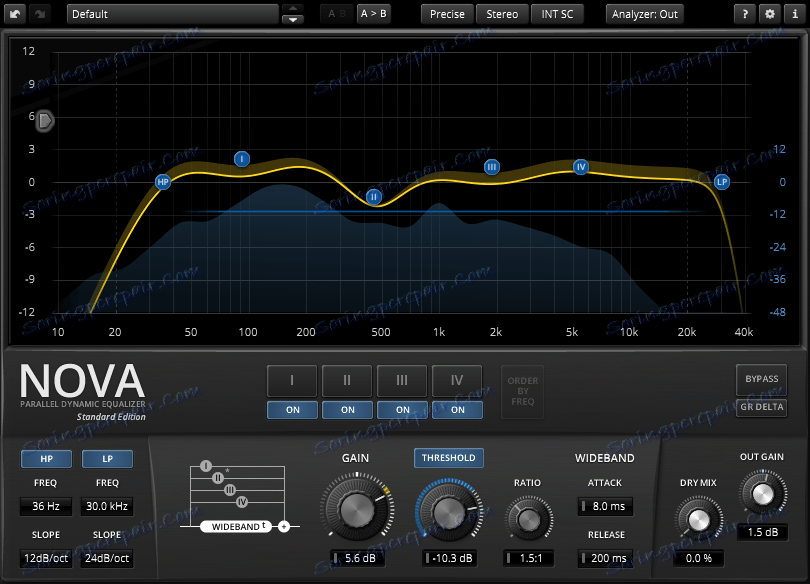Select band II tab button
810x584 pixels.
point(347,381)
